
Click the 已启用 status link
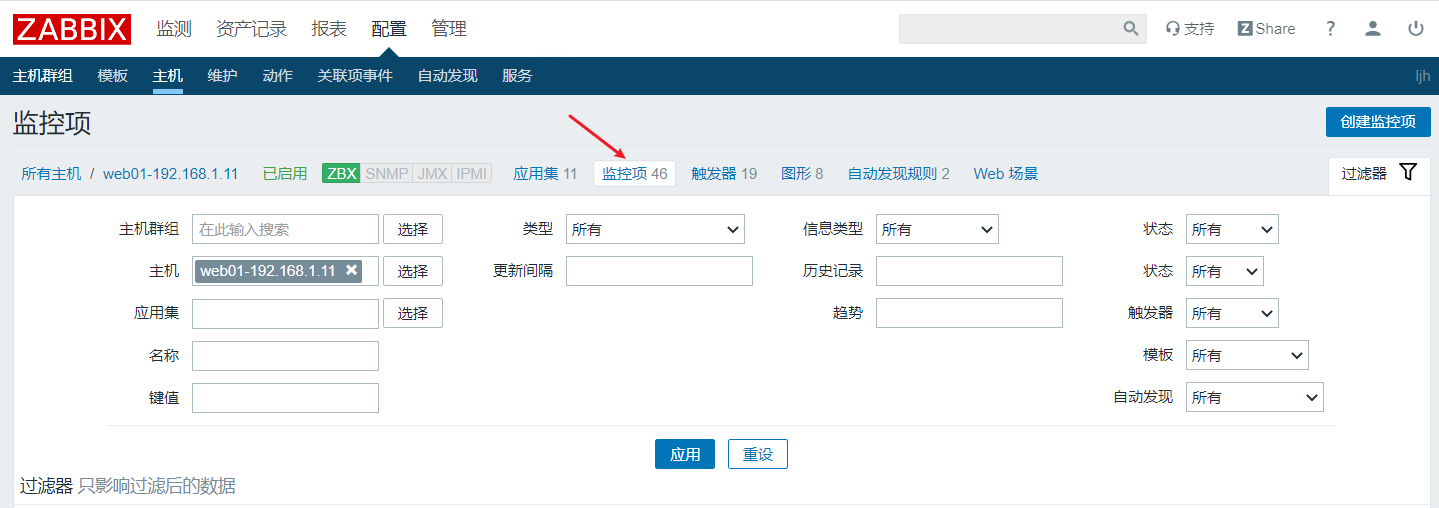click(x=285, y=174)
